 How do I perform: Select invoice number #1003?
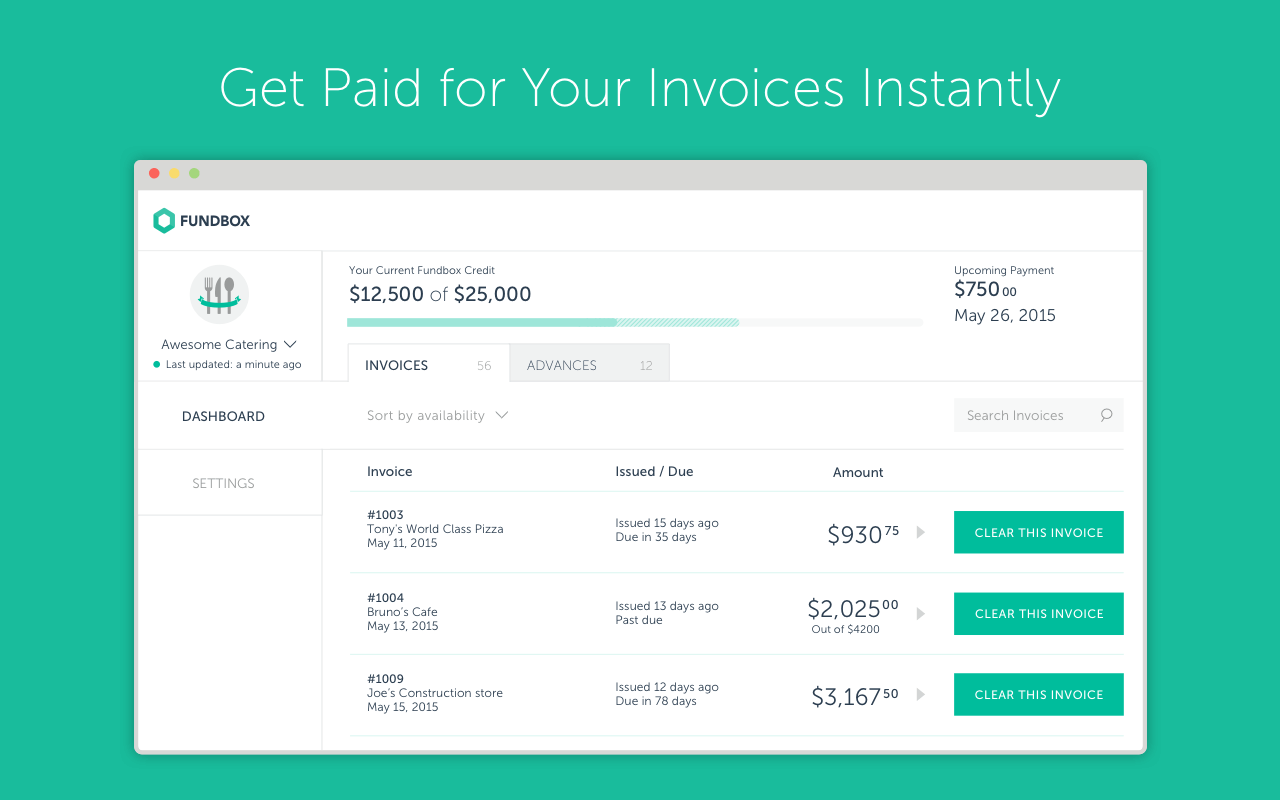click(386, 515)
